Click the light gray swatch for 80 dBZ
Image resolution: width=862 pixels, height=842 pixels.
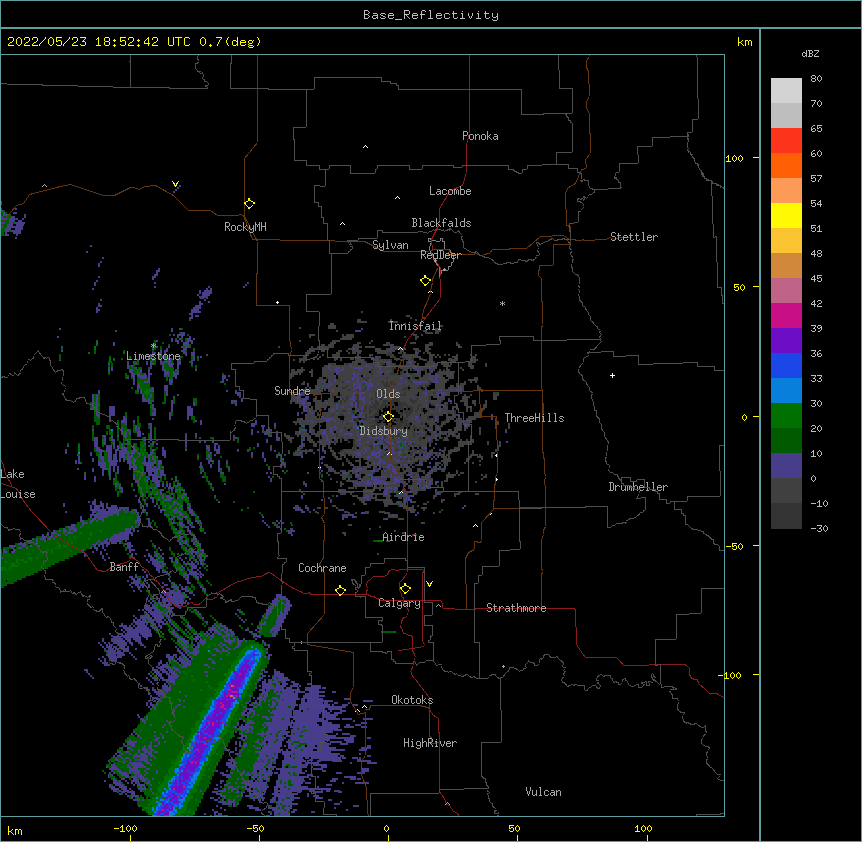click(x=786, y=91)
